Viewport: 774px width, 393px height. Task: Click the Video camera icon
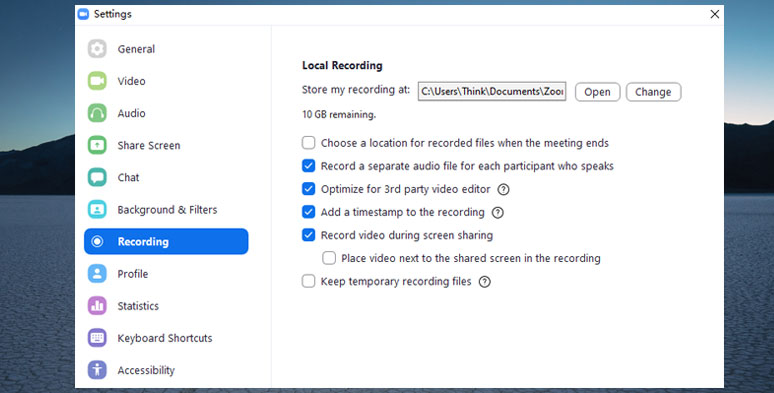(97, 81)
